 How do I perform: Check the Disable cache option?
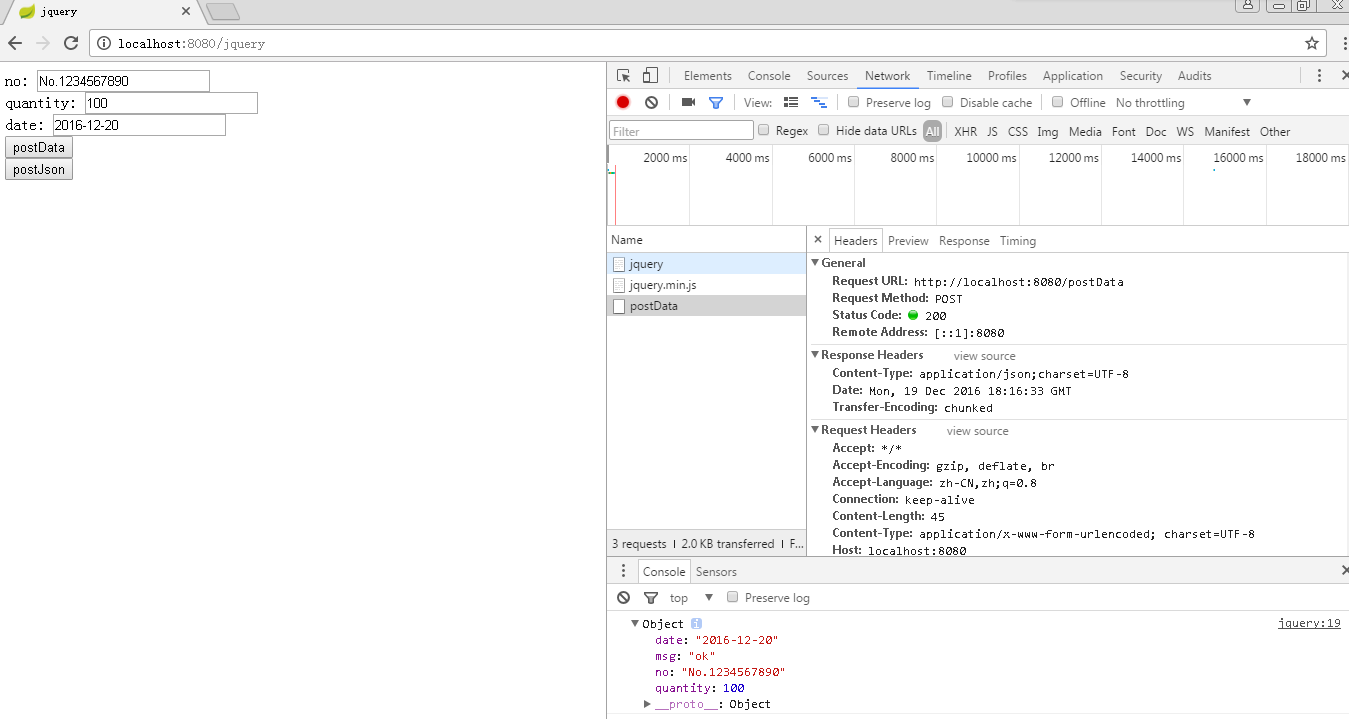point(948,102)
